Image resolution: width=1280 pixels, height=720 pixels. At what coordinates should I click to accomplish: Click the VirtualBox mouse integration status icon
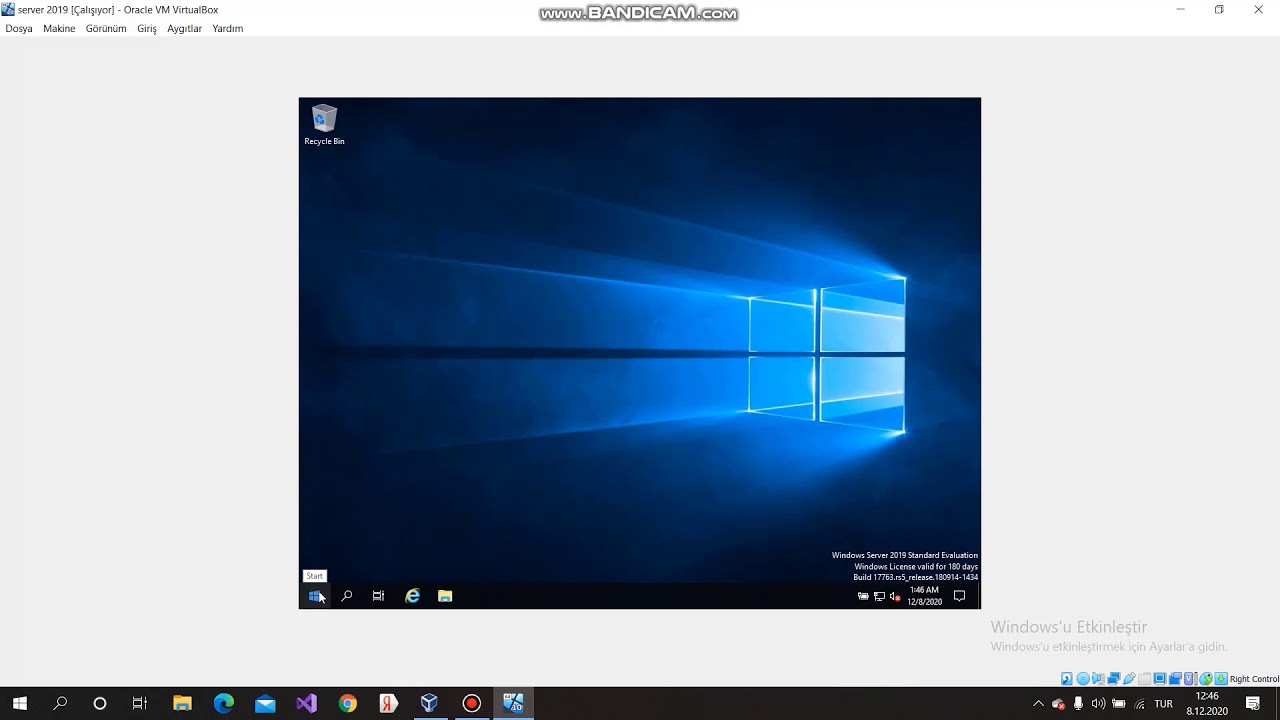point(1206,679)
